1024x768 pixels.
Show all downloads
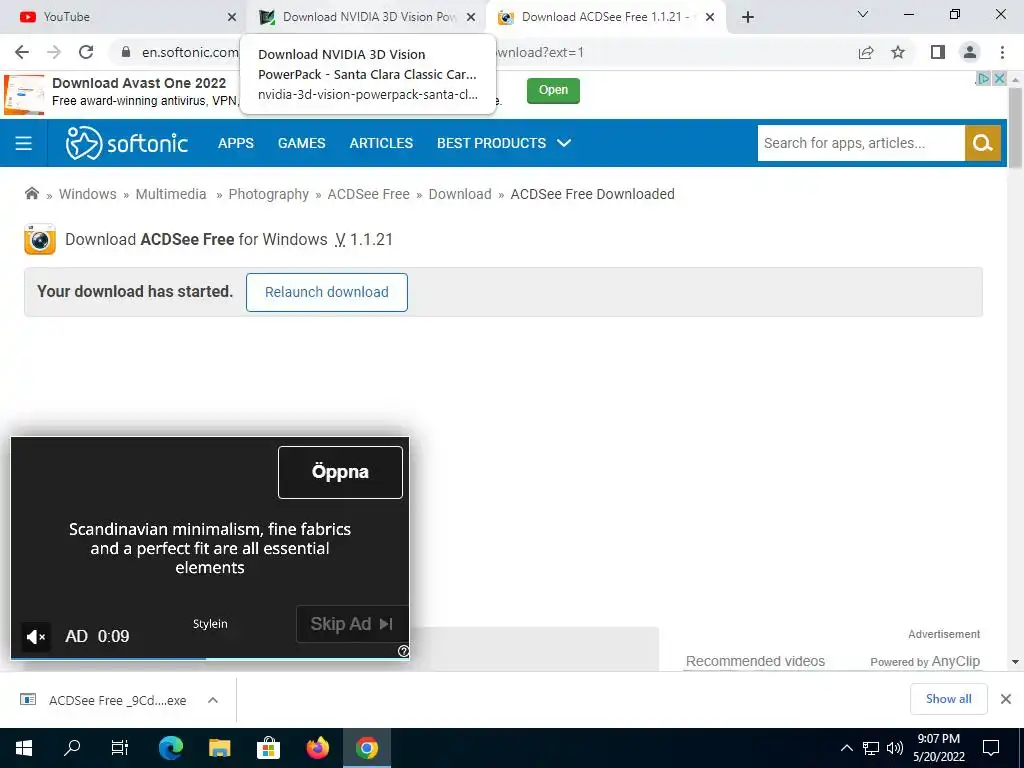pyautogui.click(x=948, y=699)
